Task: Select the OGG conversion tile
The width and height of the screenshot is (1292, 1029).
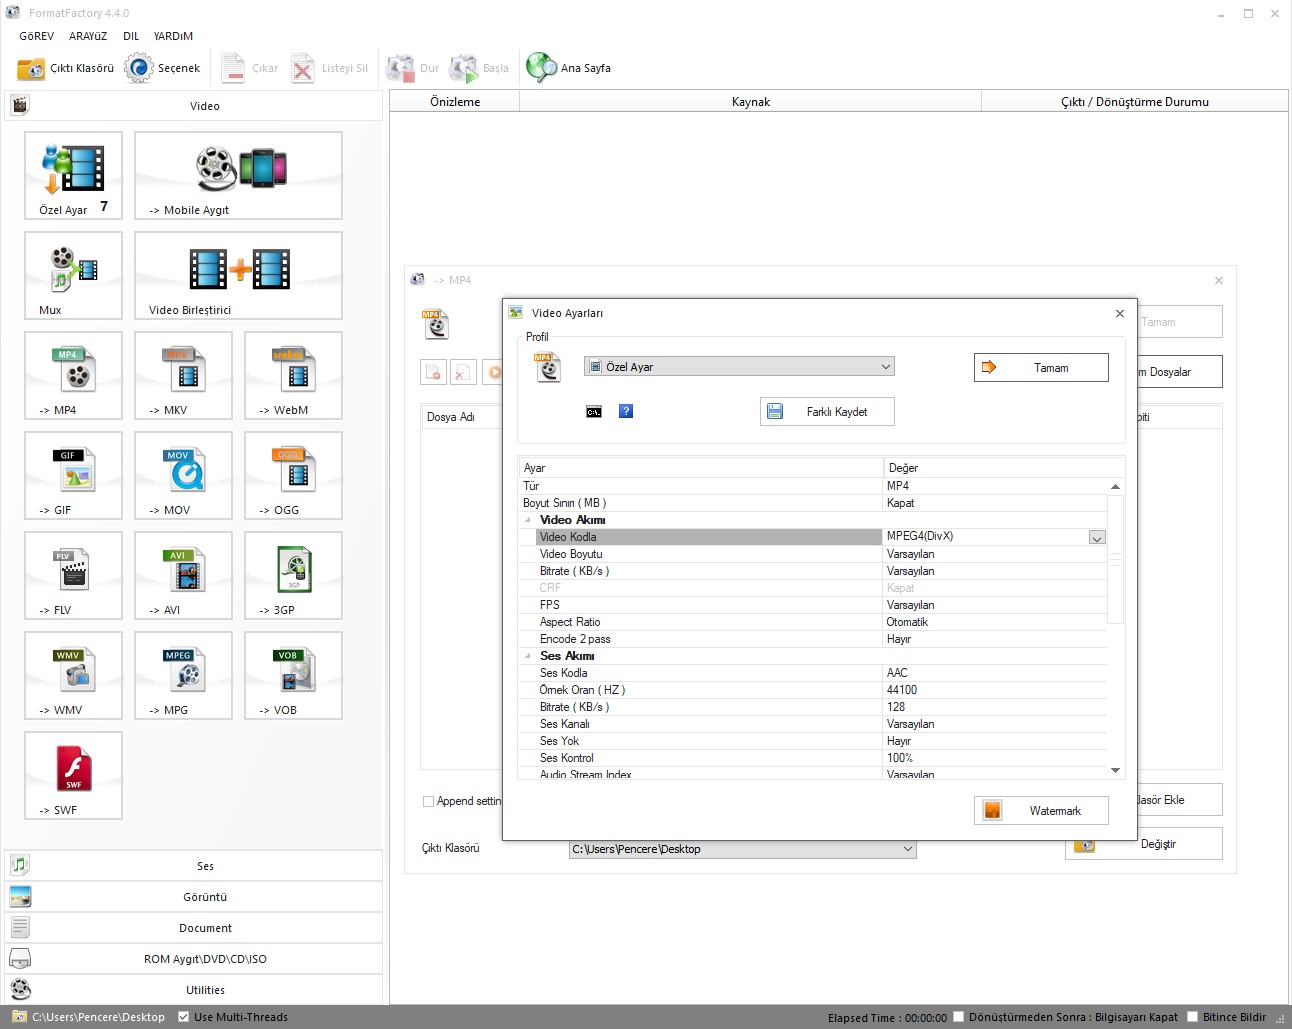Action: point(293,475)
